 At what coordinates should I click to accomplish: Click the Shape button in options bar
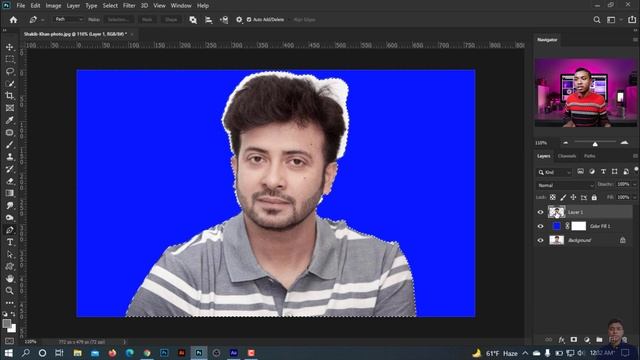[x=171, y=20]
